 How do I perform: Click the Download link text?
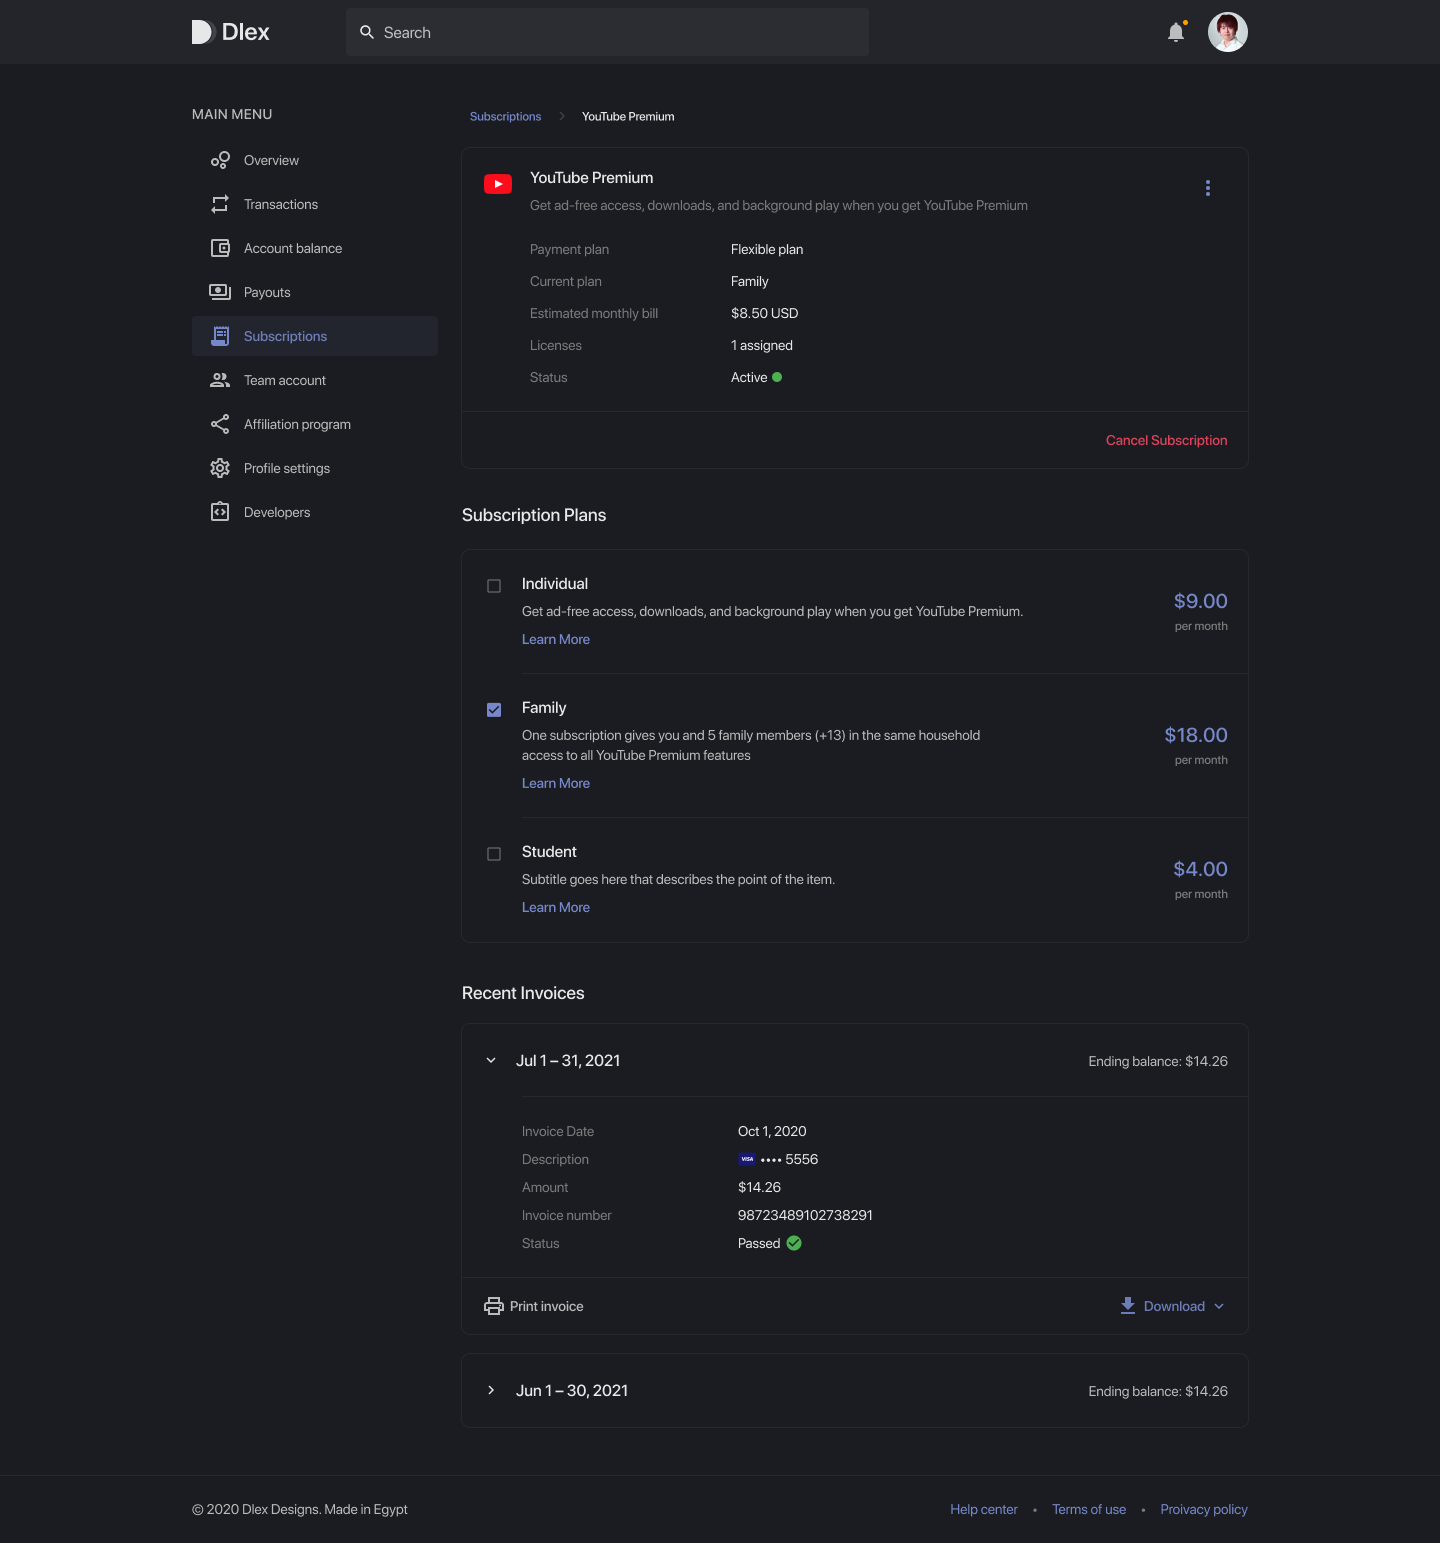coord(1174,1306)
